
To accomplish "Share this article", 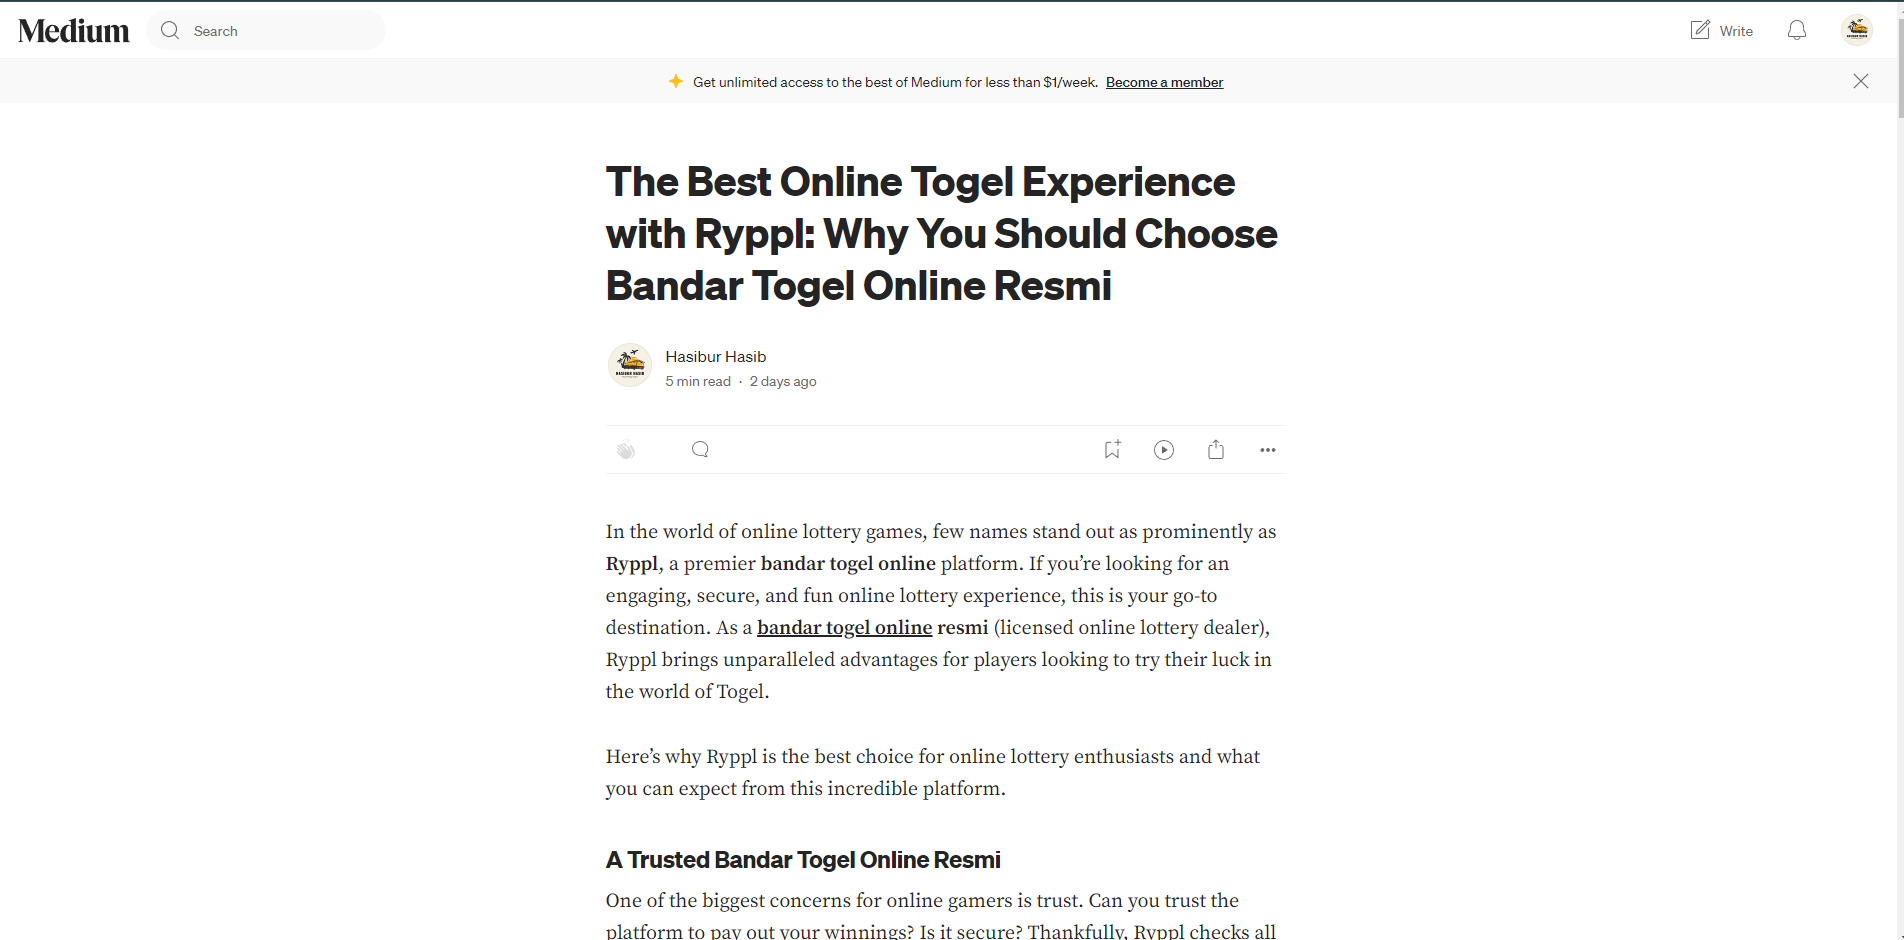I will (1216, 450).
